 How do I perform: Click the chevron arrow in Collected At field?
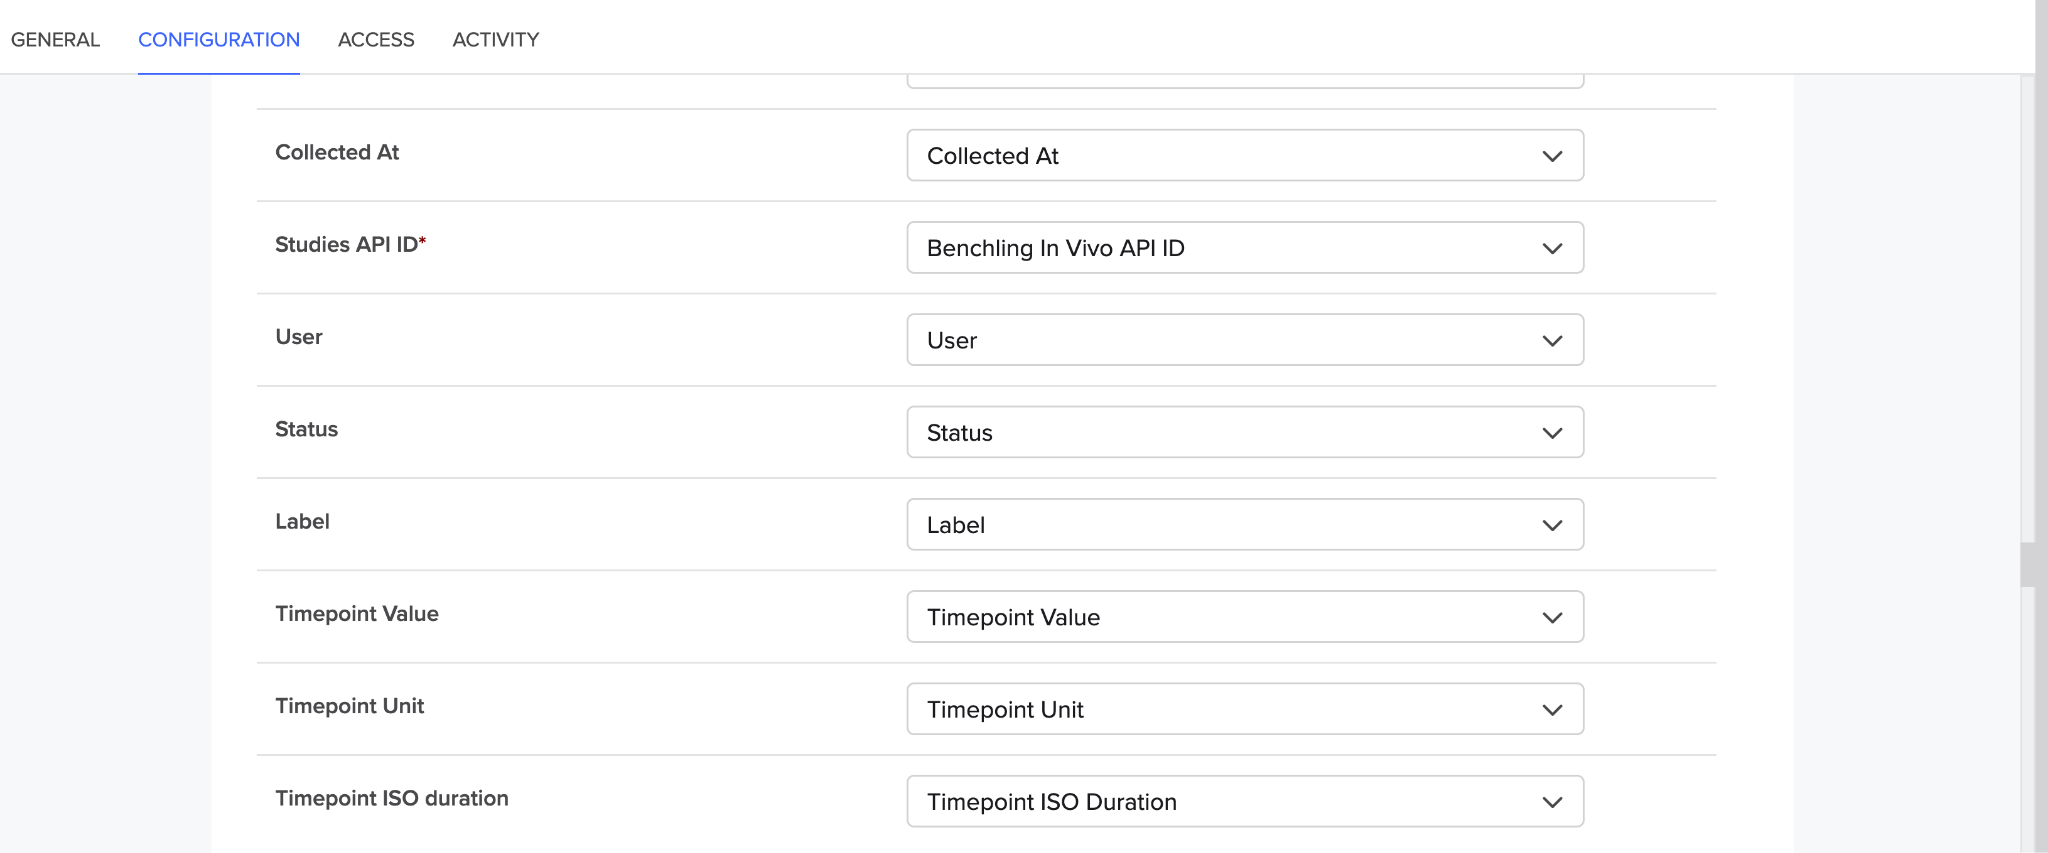(x=1552, y=156)
